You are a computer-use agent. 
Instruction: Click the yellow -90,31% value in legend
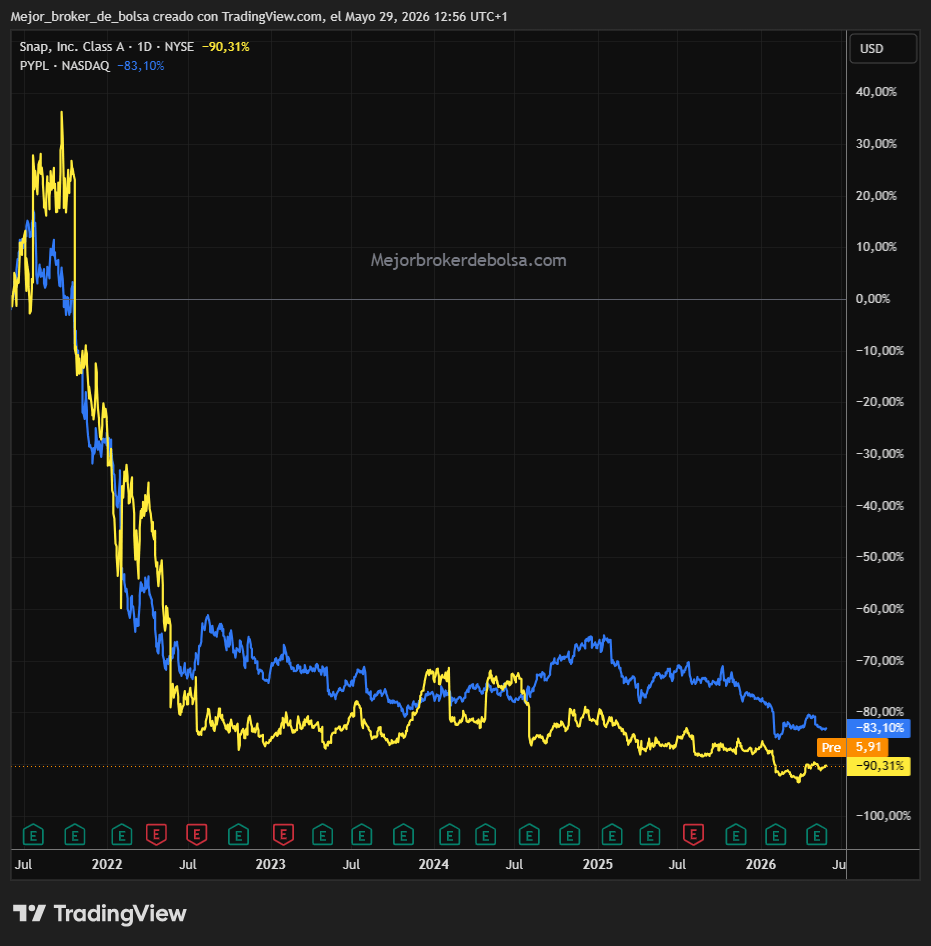(226, 46)
